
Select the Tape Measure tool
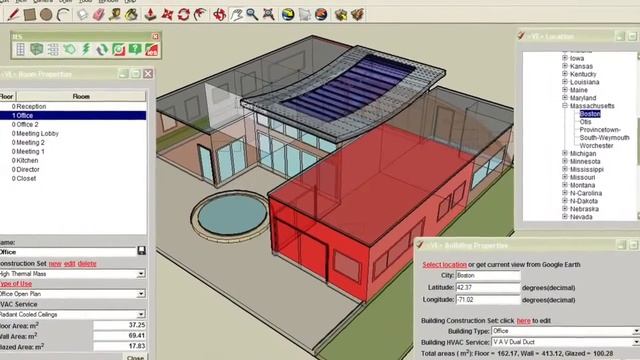click(x=115, y=15)
